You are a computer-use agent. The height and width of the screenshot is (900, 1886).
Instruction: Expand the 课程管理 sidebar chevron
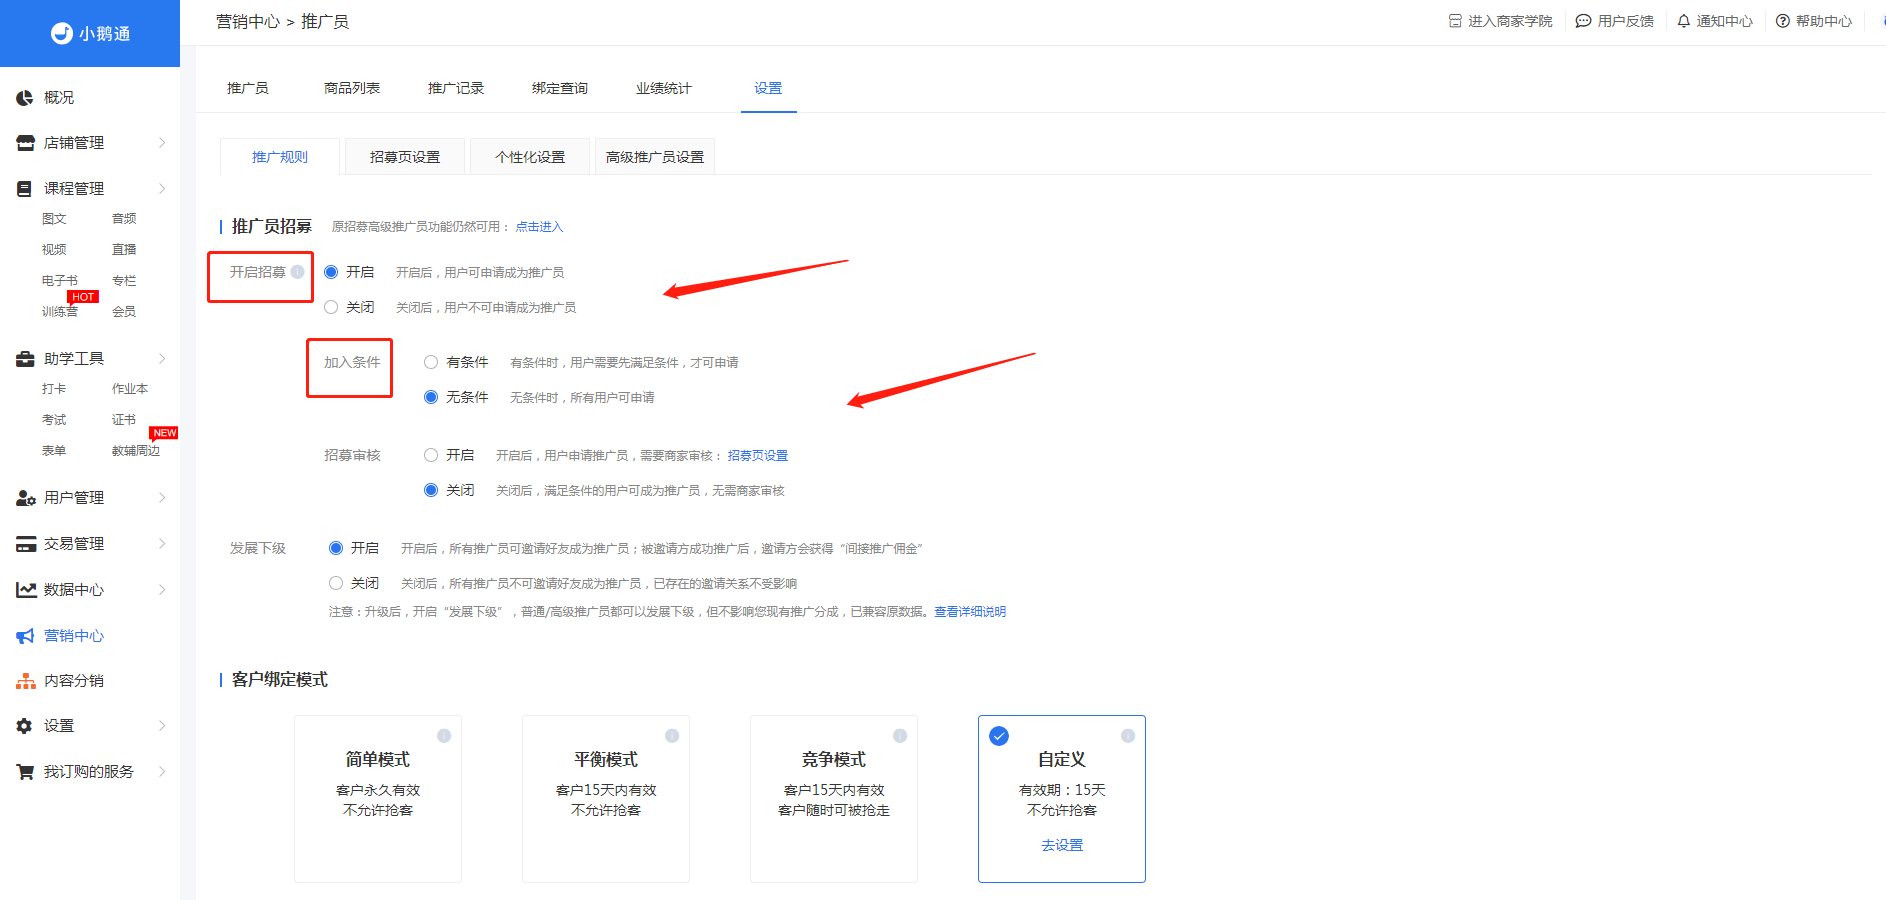[x=162, y=189]
